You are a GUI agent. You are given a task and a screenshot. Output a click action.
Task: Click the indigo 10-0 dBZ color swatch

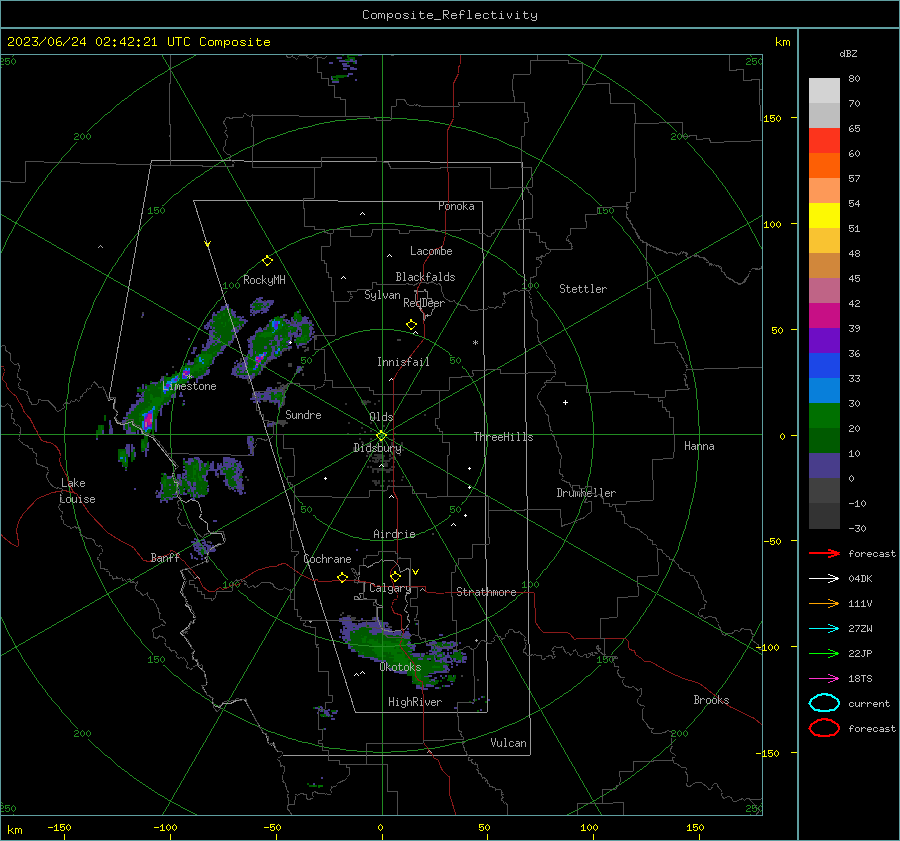pos(824,466)
